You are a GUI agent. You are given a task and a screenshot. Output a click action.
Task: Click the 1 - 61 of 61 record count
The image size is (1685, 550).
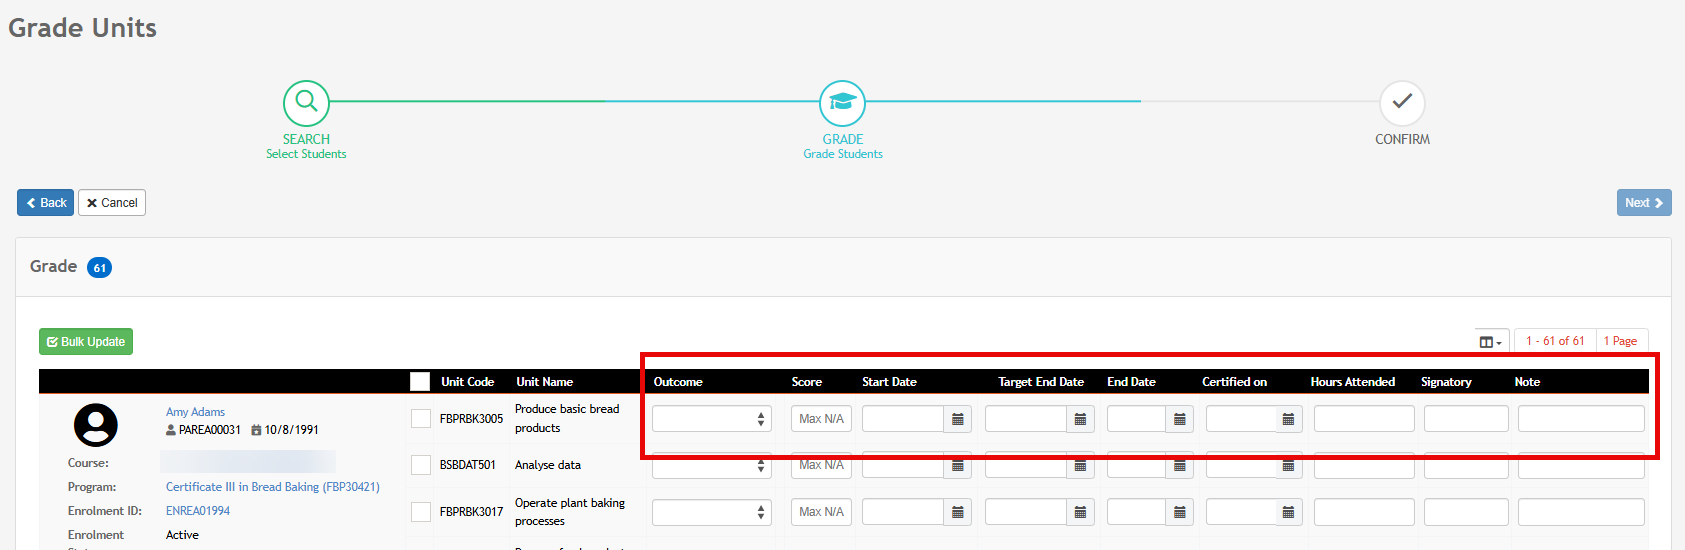point(1555,341)
